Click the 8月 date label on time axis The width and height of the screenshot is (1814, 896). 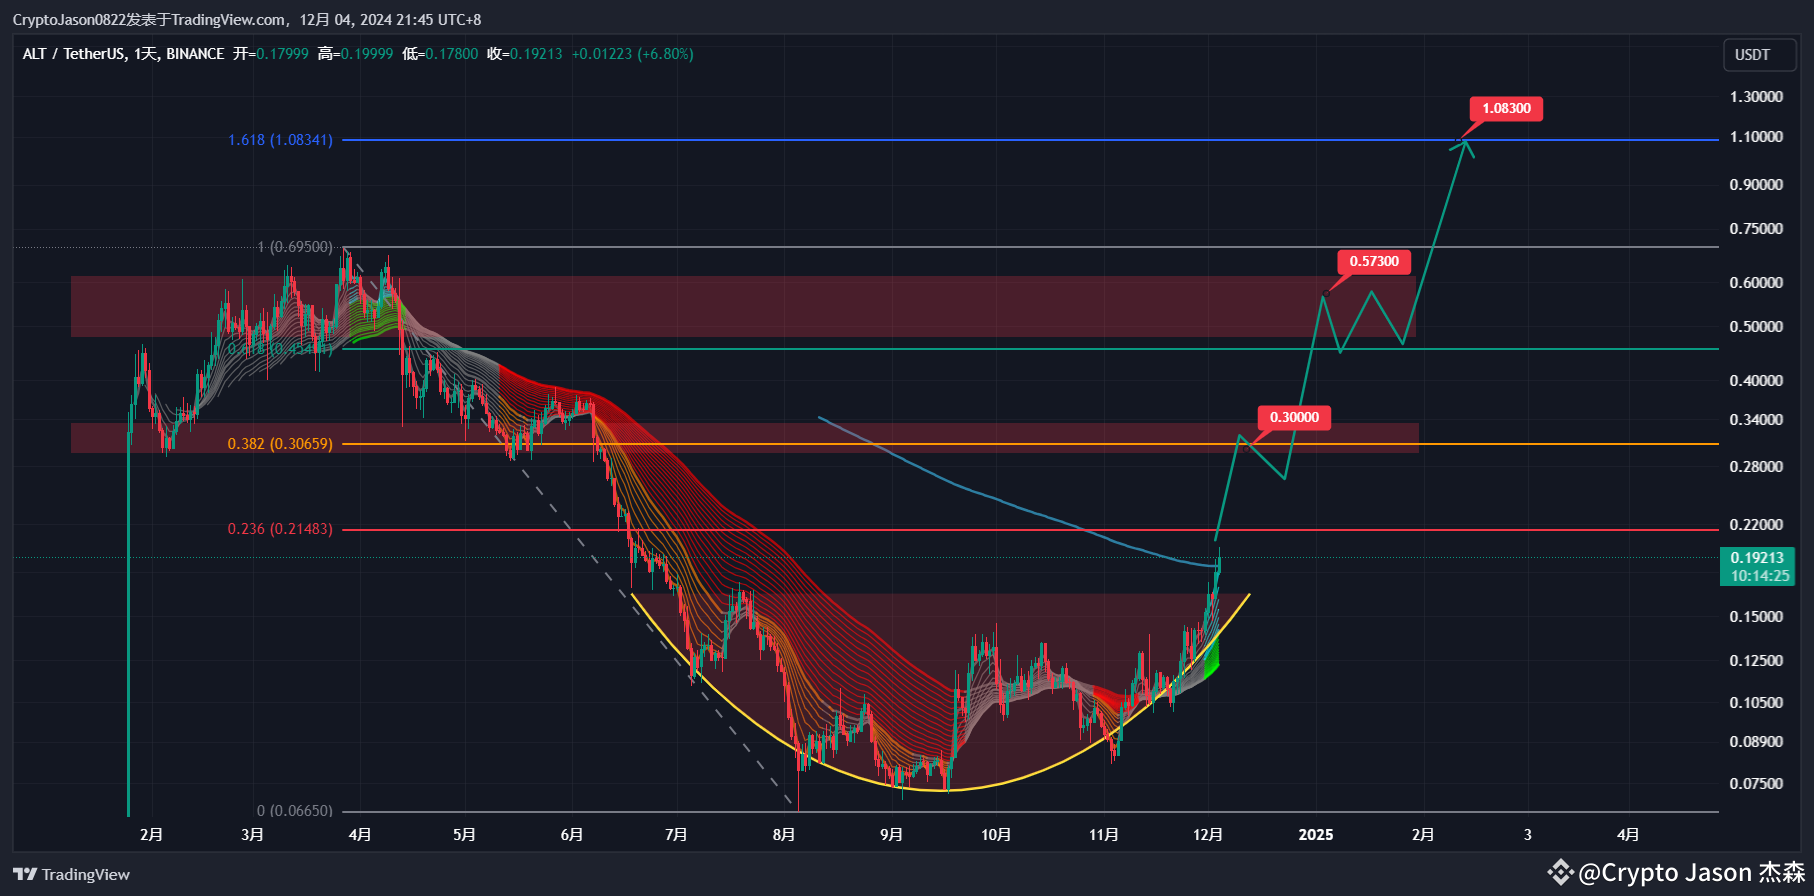point(784,835)
